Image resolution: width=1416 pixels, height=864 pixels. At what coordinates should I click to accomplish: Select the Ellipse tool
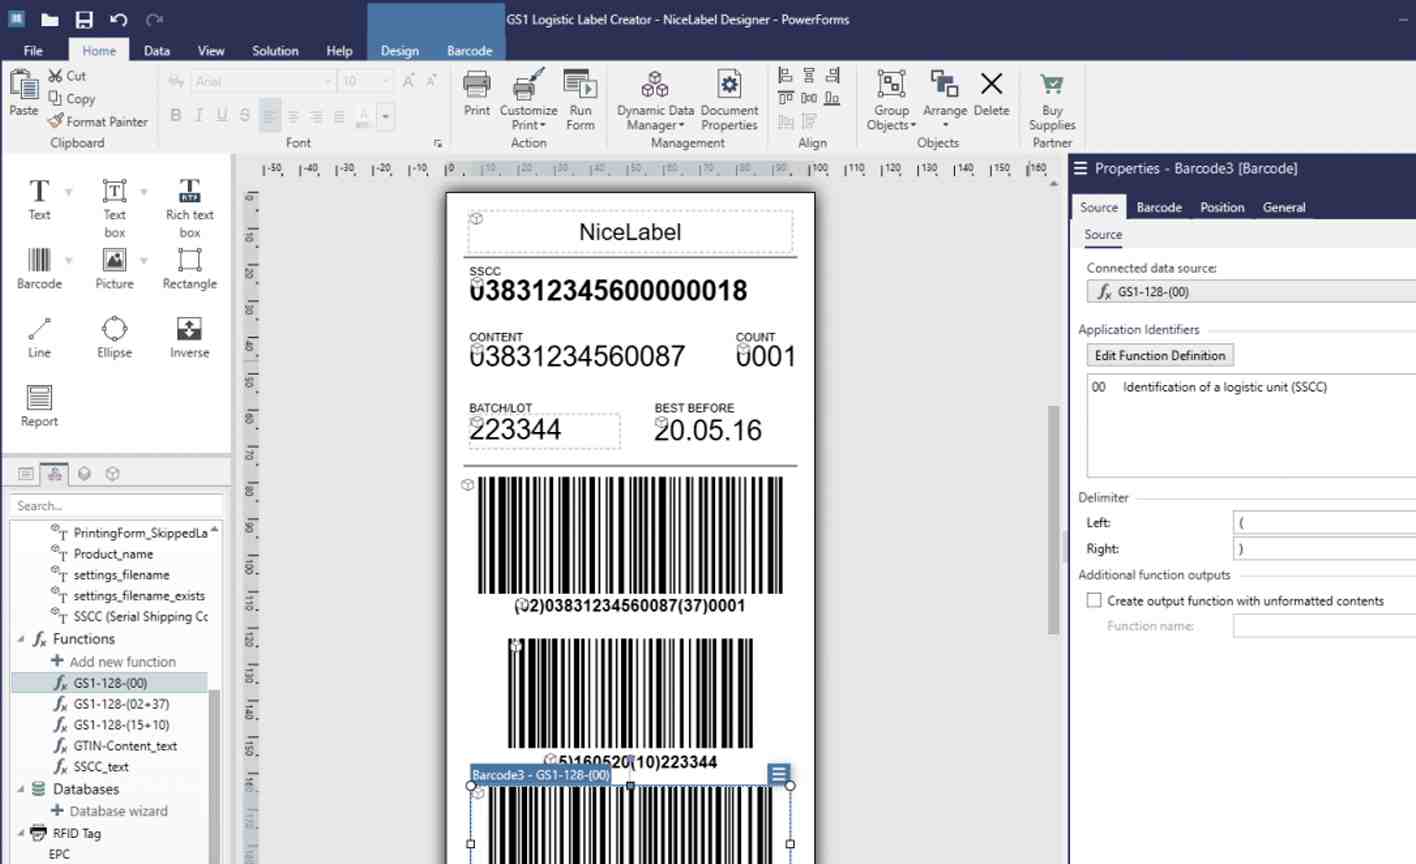[114, 337]
